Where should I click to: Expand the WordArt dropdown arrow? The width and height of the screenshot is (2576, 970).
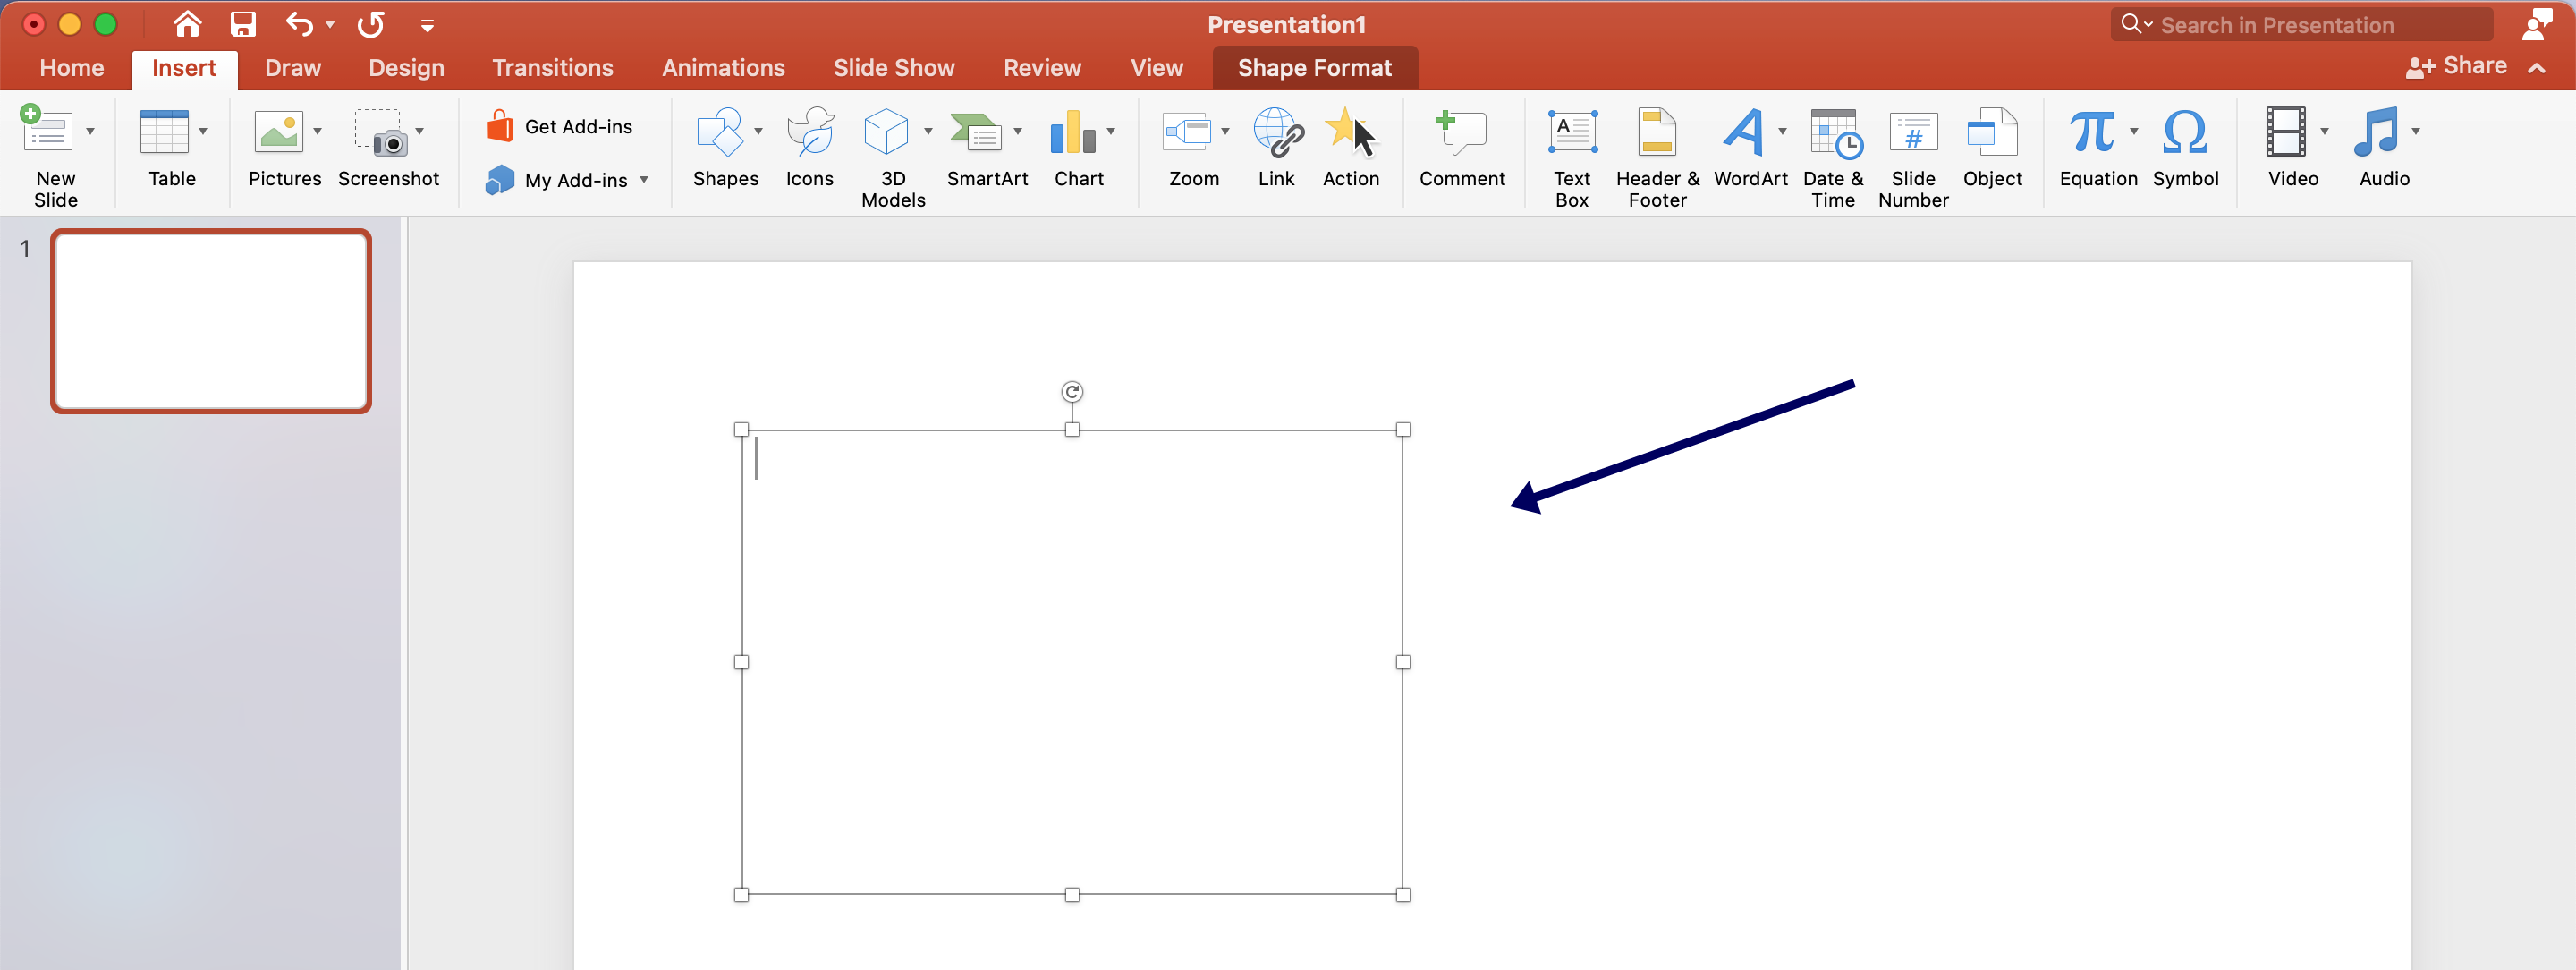tap(1782, 131)
